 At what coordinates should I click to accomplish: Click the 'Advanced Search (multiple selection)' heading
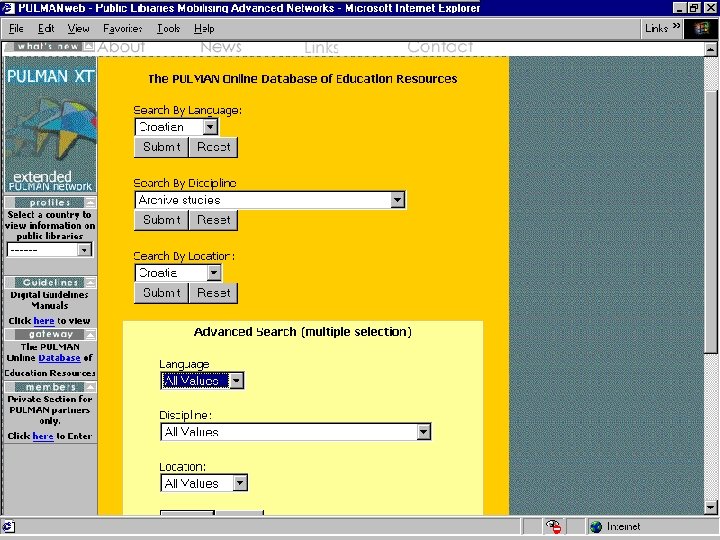point(303,332)
